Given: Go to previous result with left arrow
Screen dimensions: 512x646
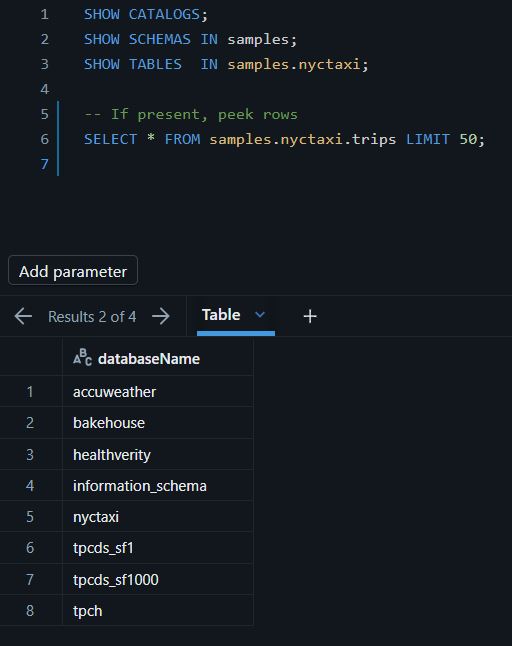Looking at the screenshot, I should (23, 316).
